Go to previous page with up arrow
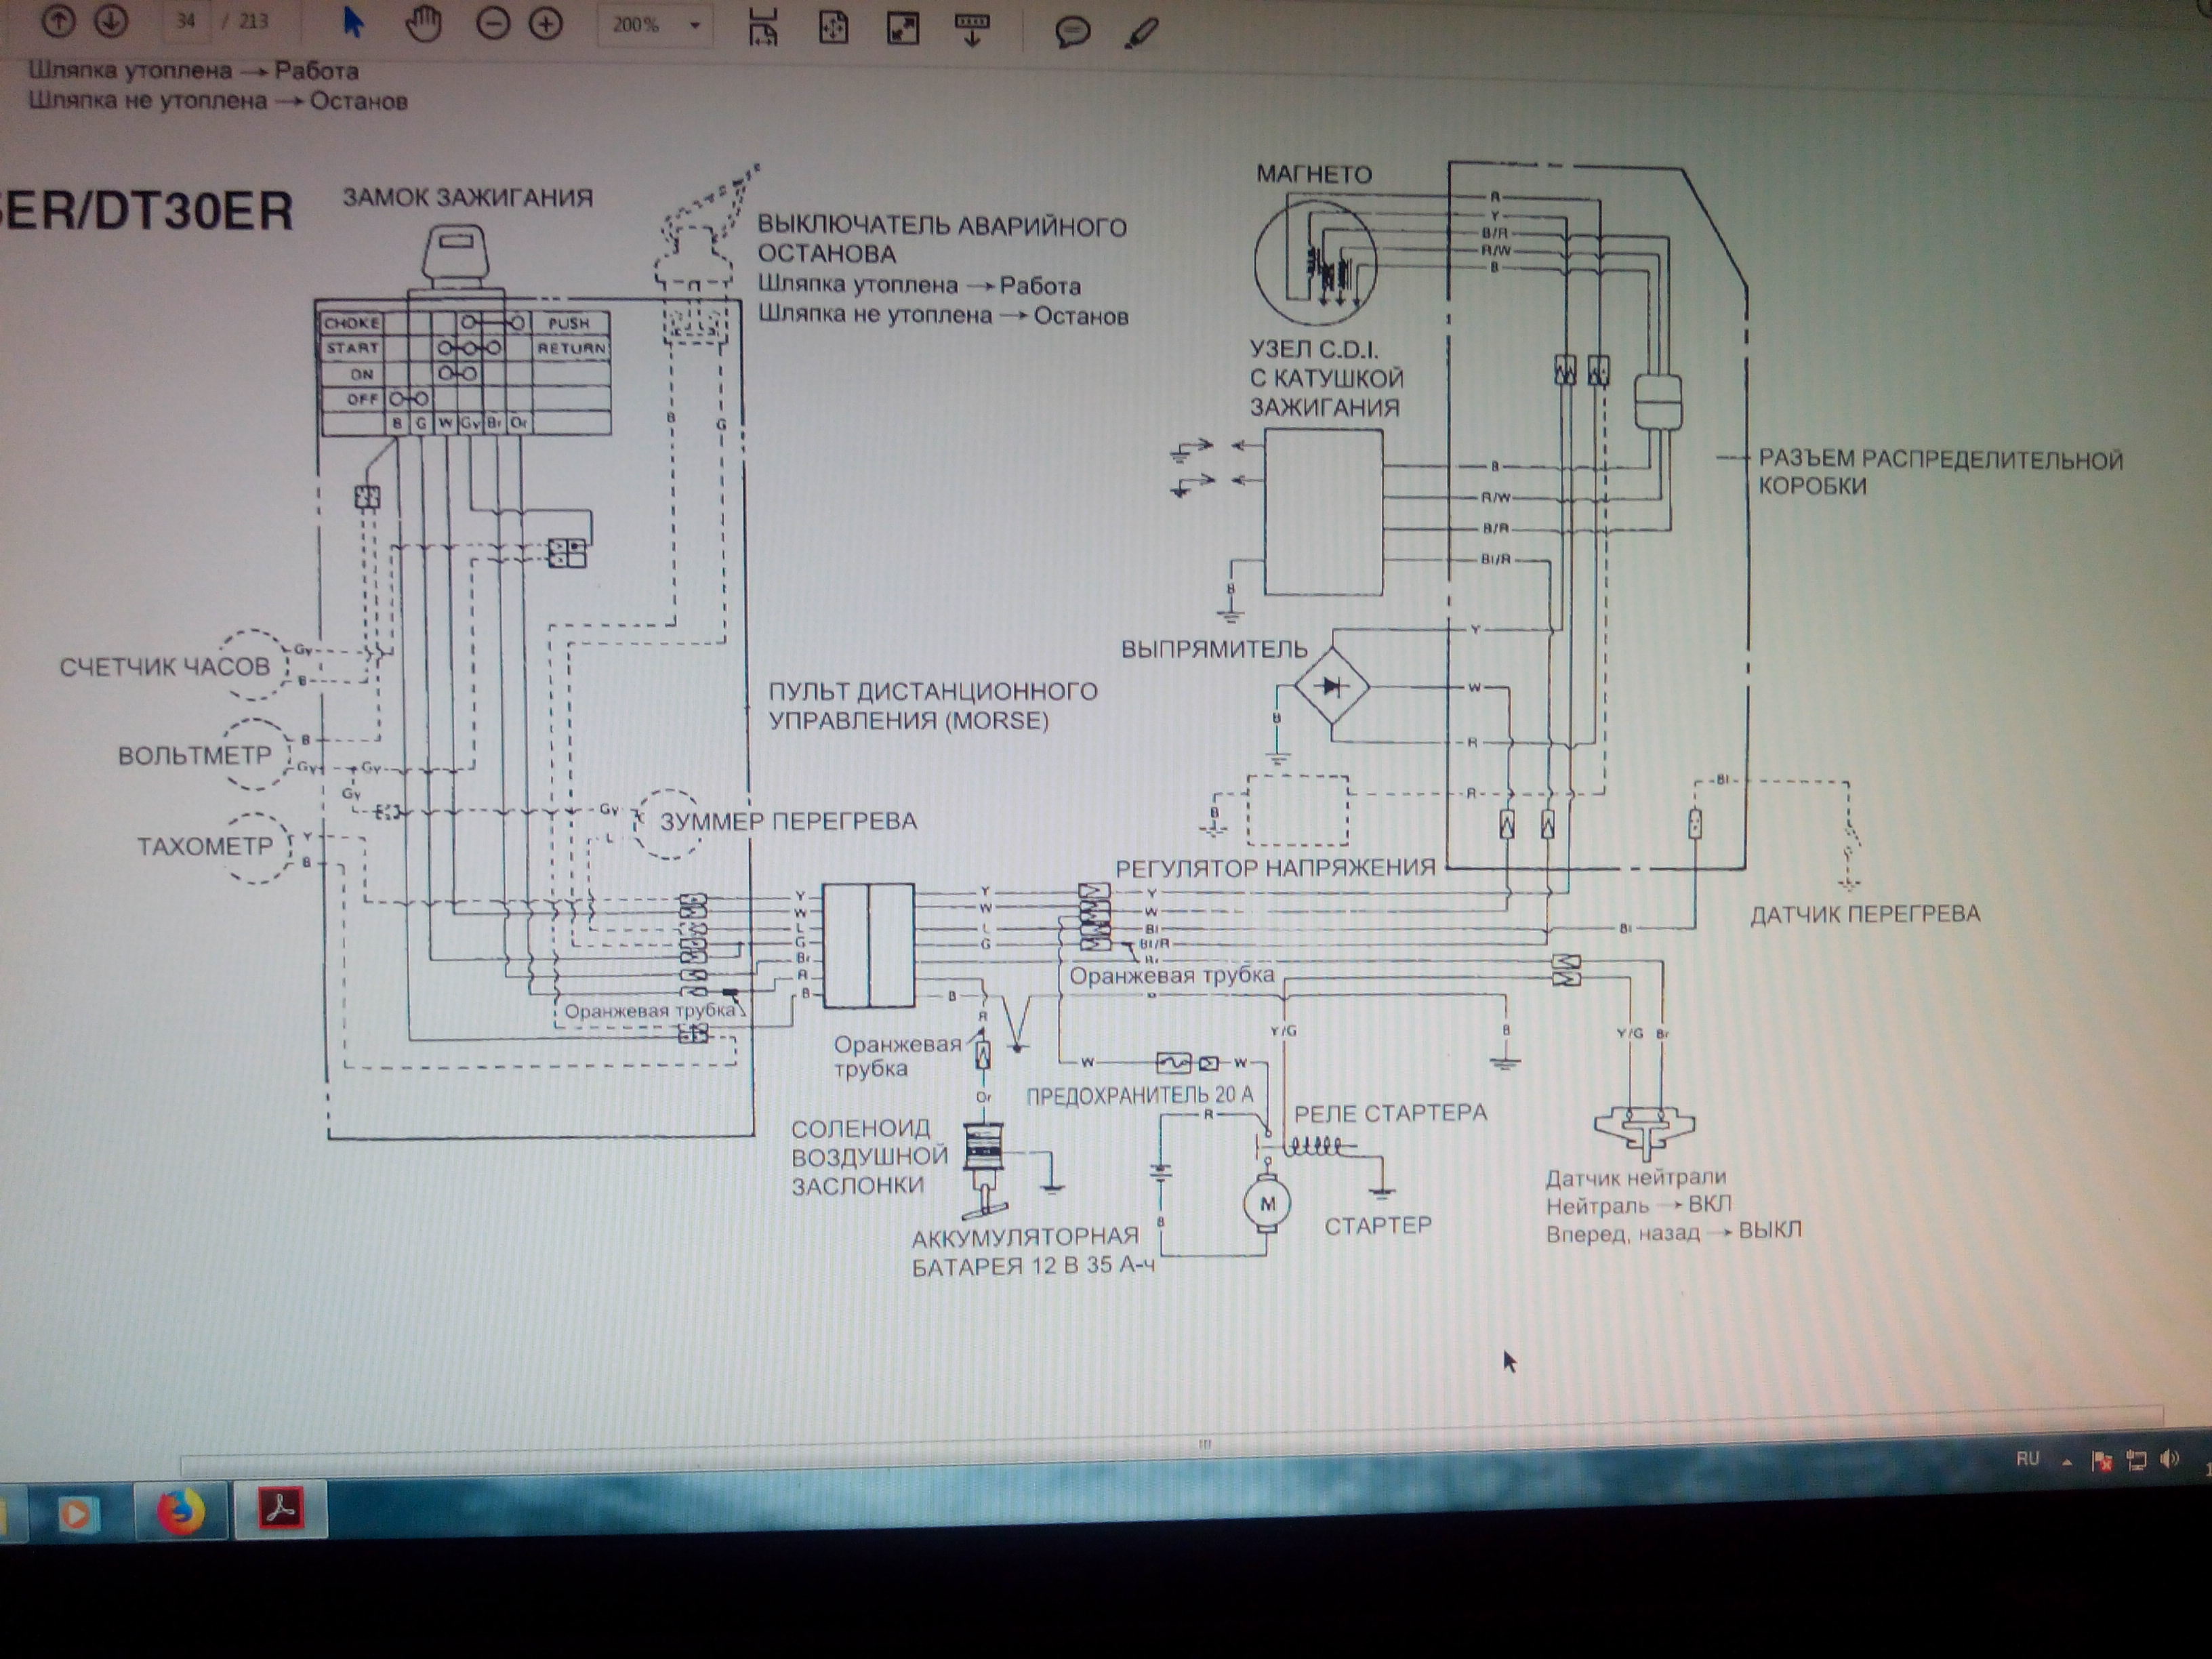 tap(58, 20)
